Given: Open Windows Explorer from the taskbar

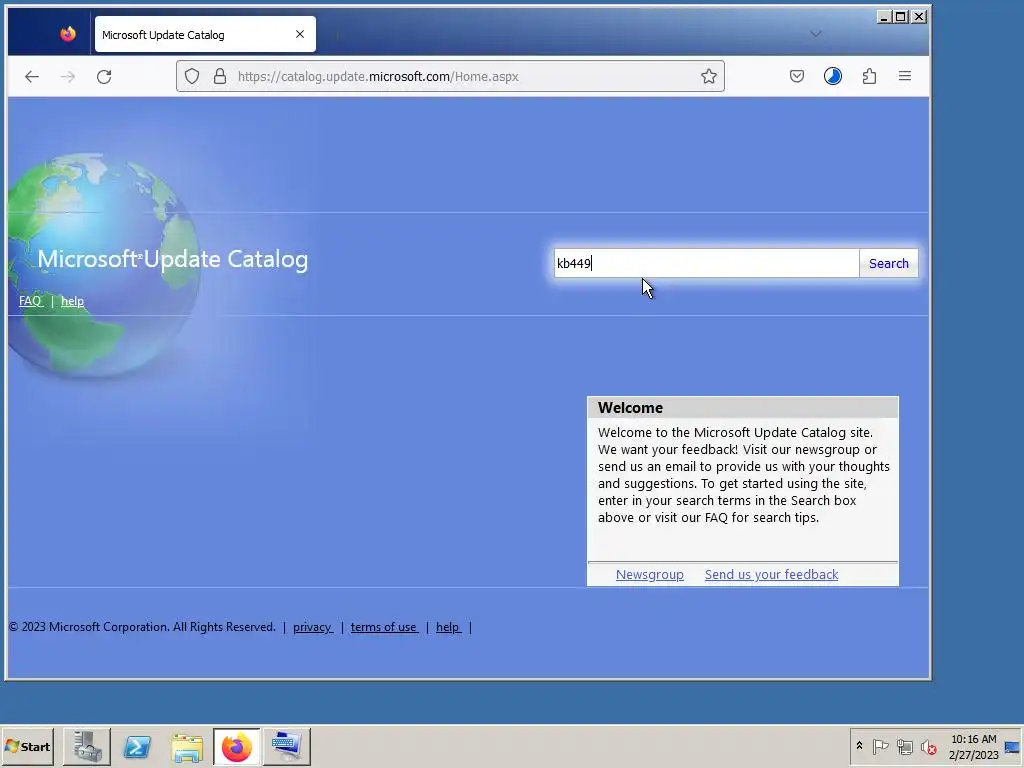Looking at the screenshot, I should point(187,746).
